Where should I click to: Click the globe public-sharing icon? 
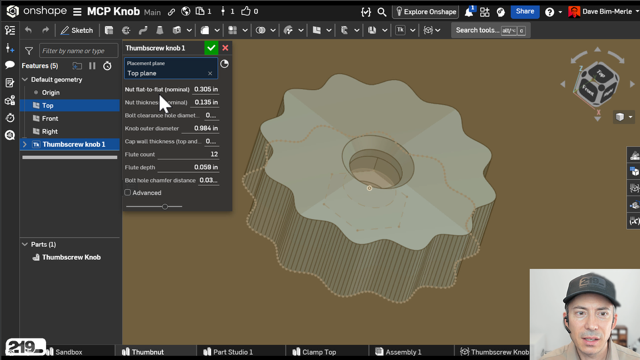coord(186,11)
